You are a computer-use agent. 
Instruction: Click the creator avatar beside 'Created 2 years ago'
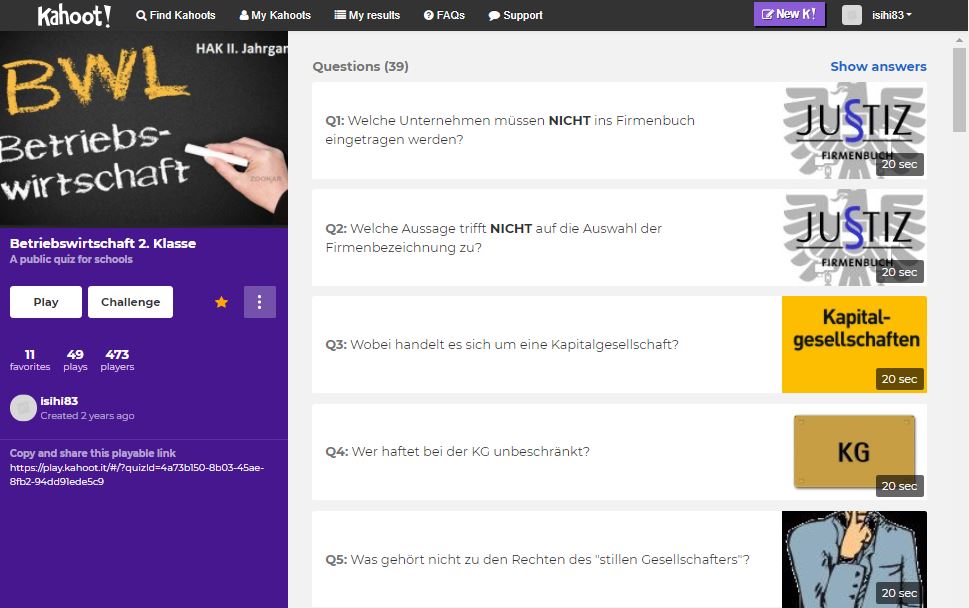click(x=23, y=408)
